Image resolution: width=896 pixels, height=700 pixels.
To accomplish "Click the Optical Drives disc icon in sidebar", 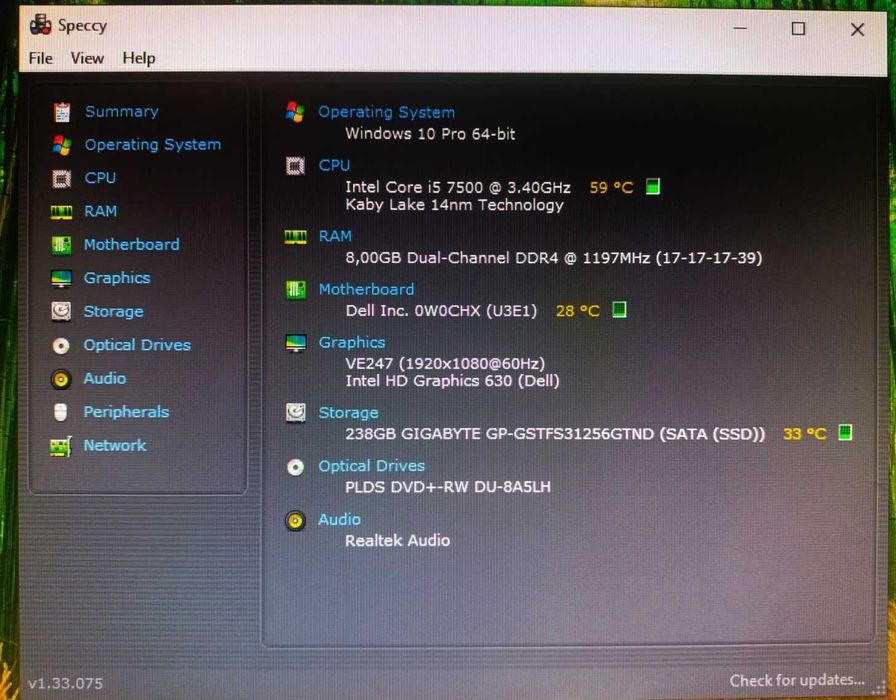I will pos(61,345).
